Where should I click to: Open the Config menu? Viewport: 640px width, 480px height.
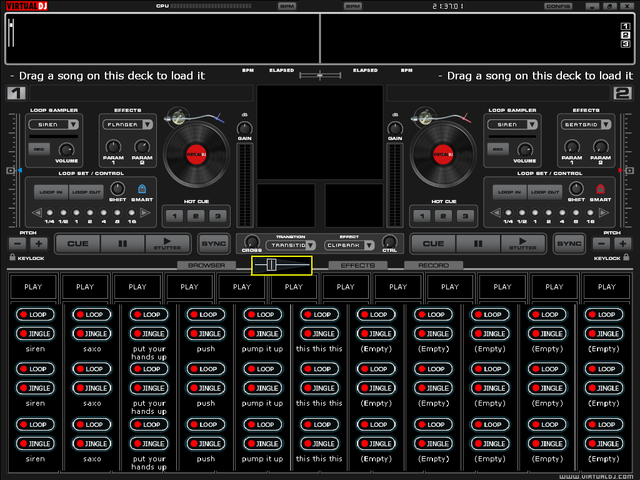(x=558, y=6)
